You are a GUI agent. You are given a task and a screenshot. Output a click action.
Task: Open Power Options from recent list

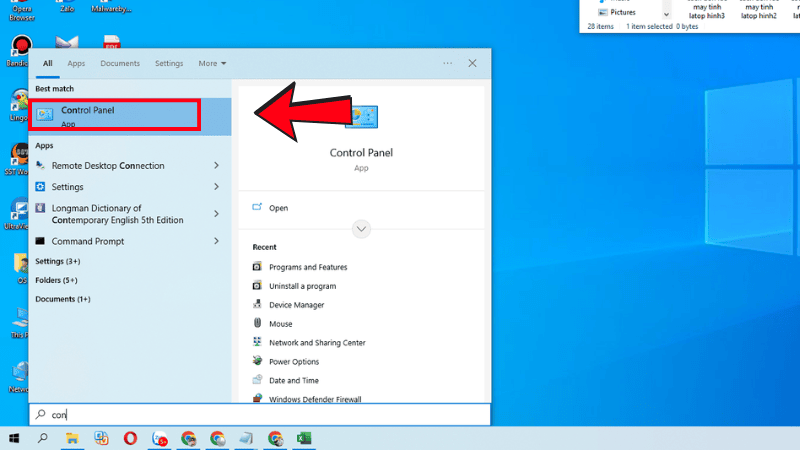coord(294,362)
